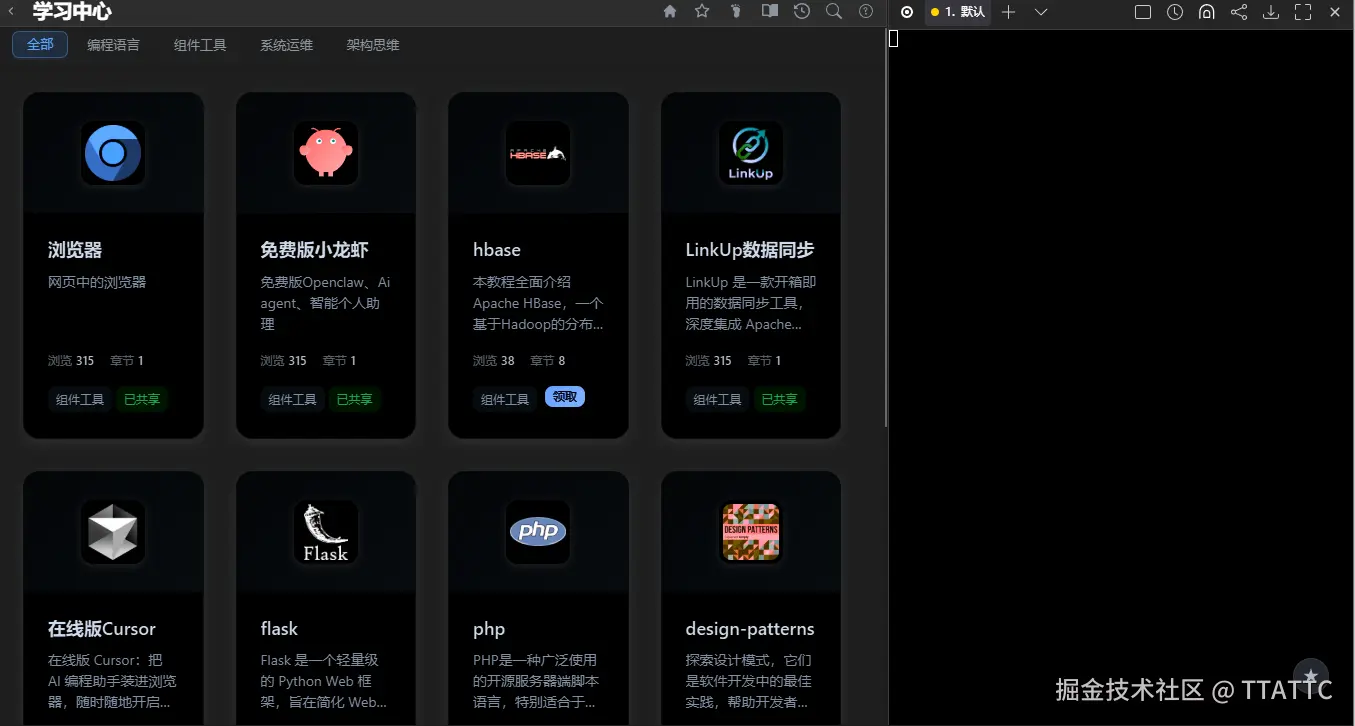1355x726 pixels.
Task: Focus the terminal input area at the cursor
Action: [894, 39]
